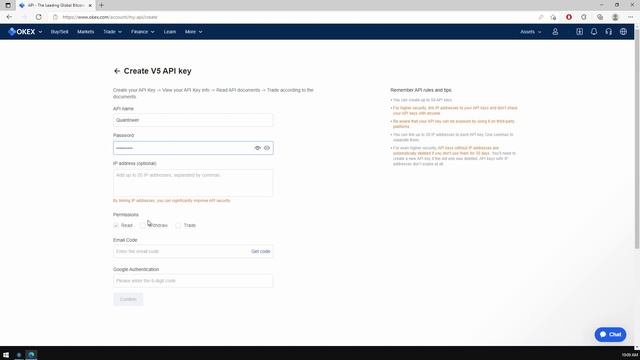
Task: Click the password key icon in the address bar
Action: click(541, 17)
